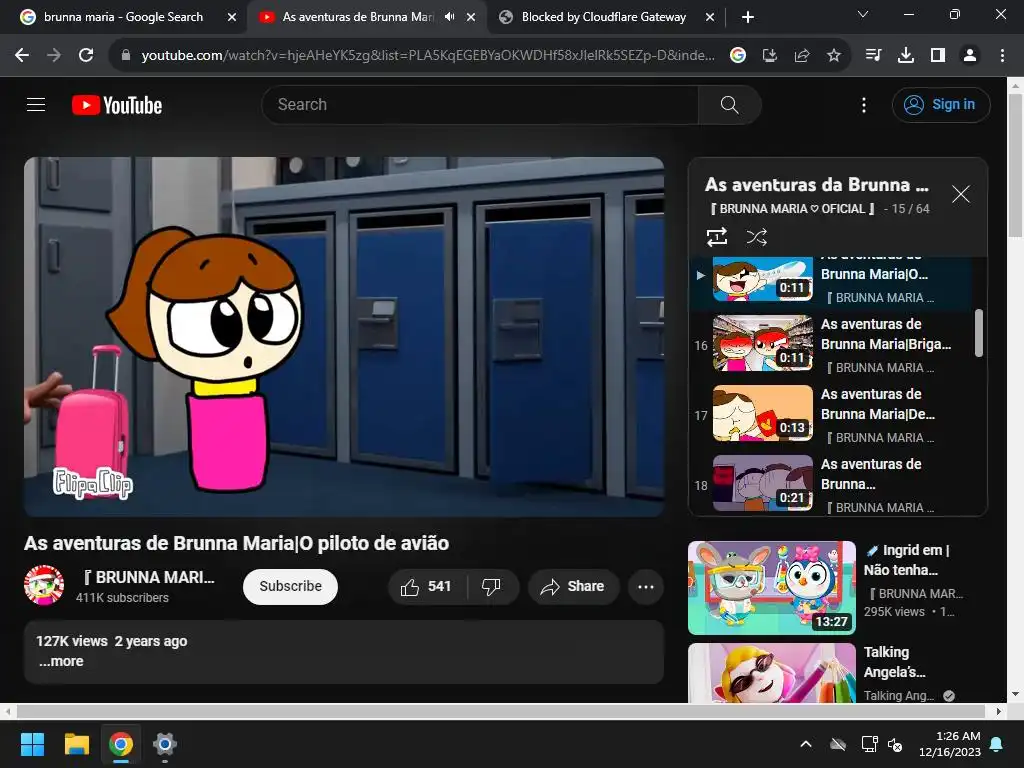Toggle Chrome side panel
1024x768 pixels.
938,56
